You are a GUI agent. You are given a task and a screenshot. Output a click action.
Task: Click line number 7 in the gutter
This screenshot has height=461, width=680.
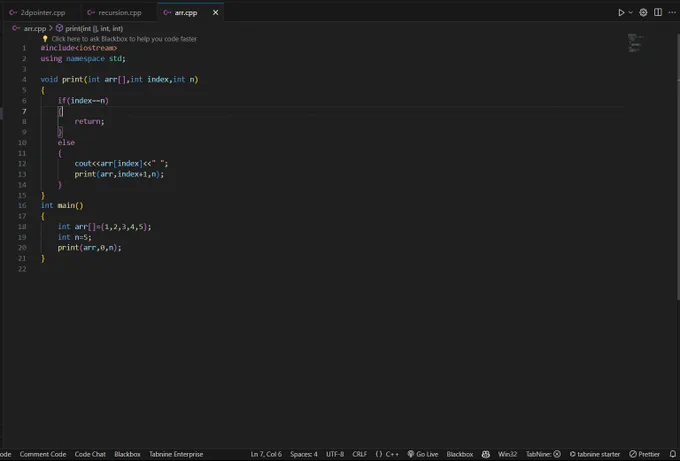[24, 111]
